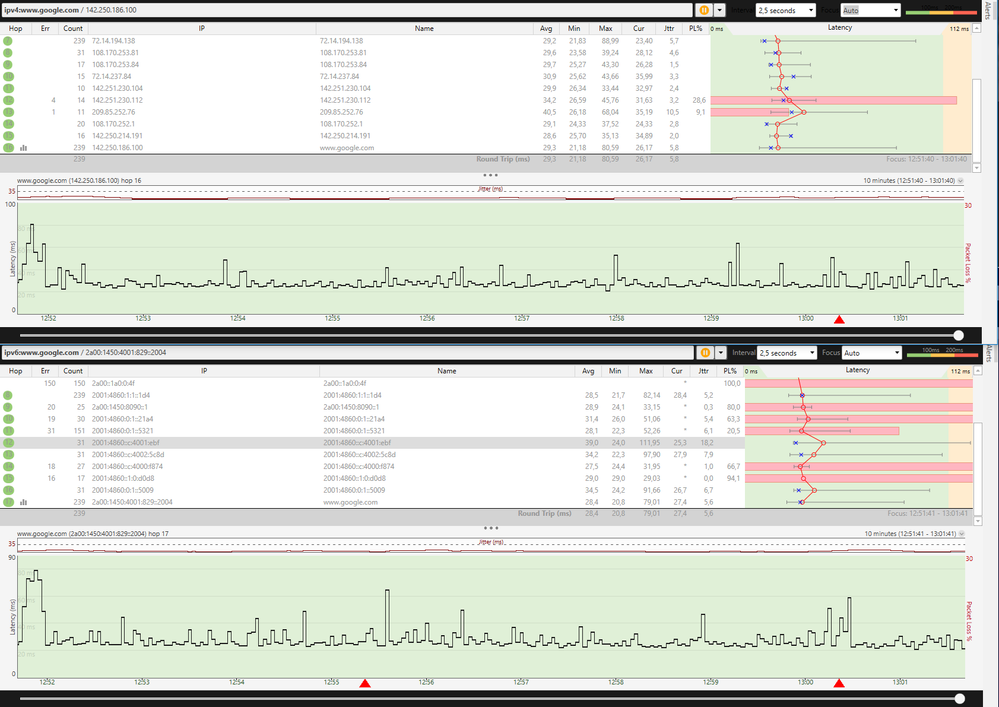
Task: Open the ipv4 Focus Auto combo box
Action: [870, 10]
